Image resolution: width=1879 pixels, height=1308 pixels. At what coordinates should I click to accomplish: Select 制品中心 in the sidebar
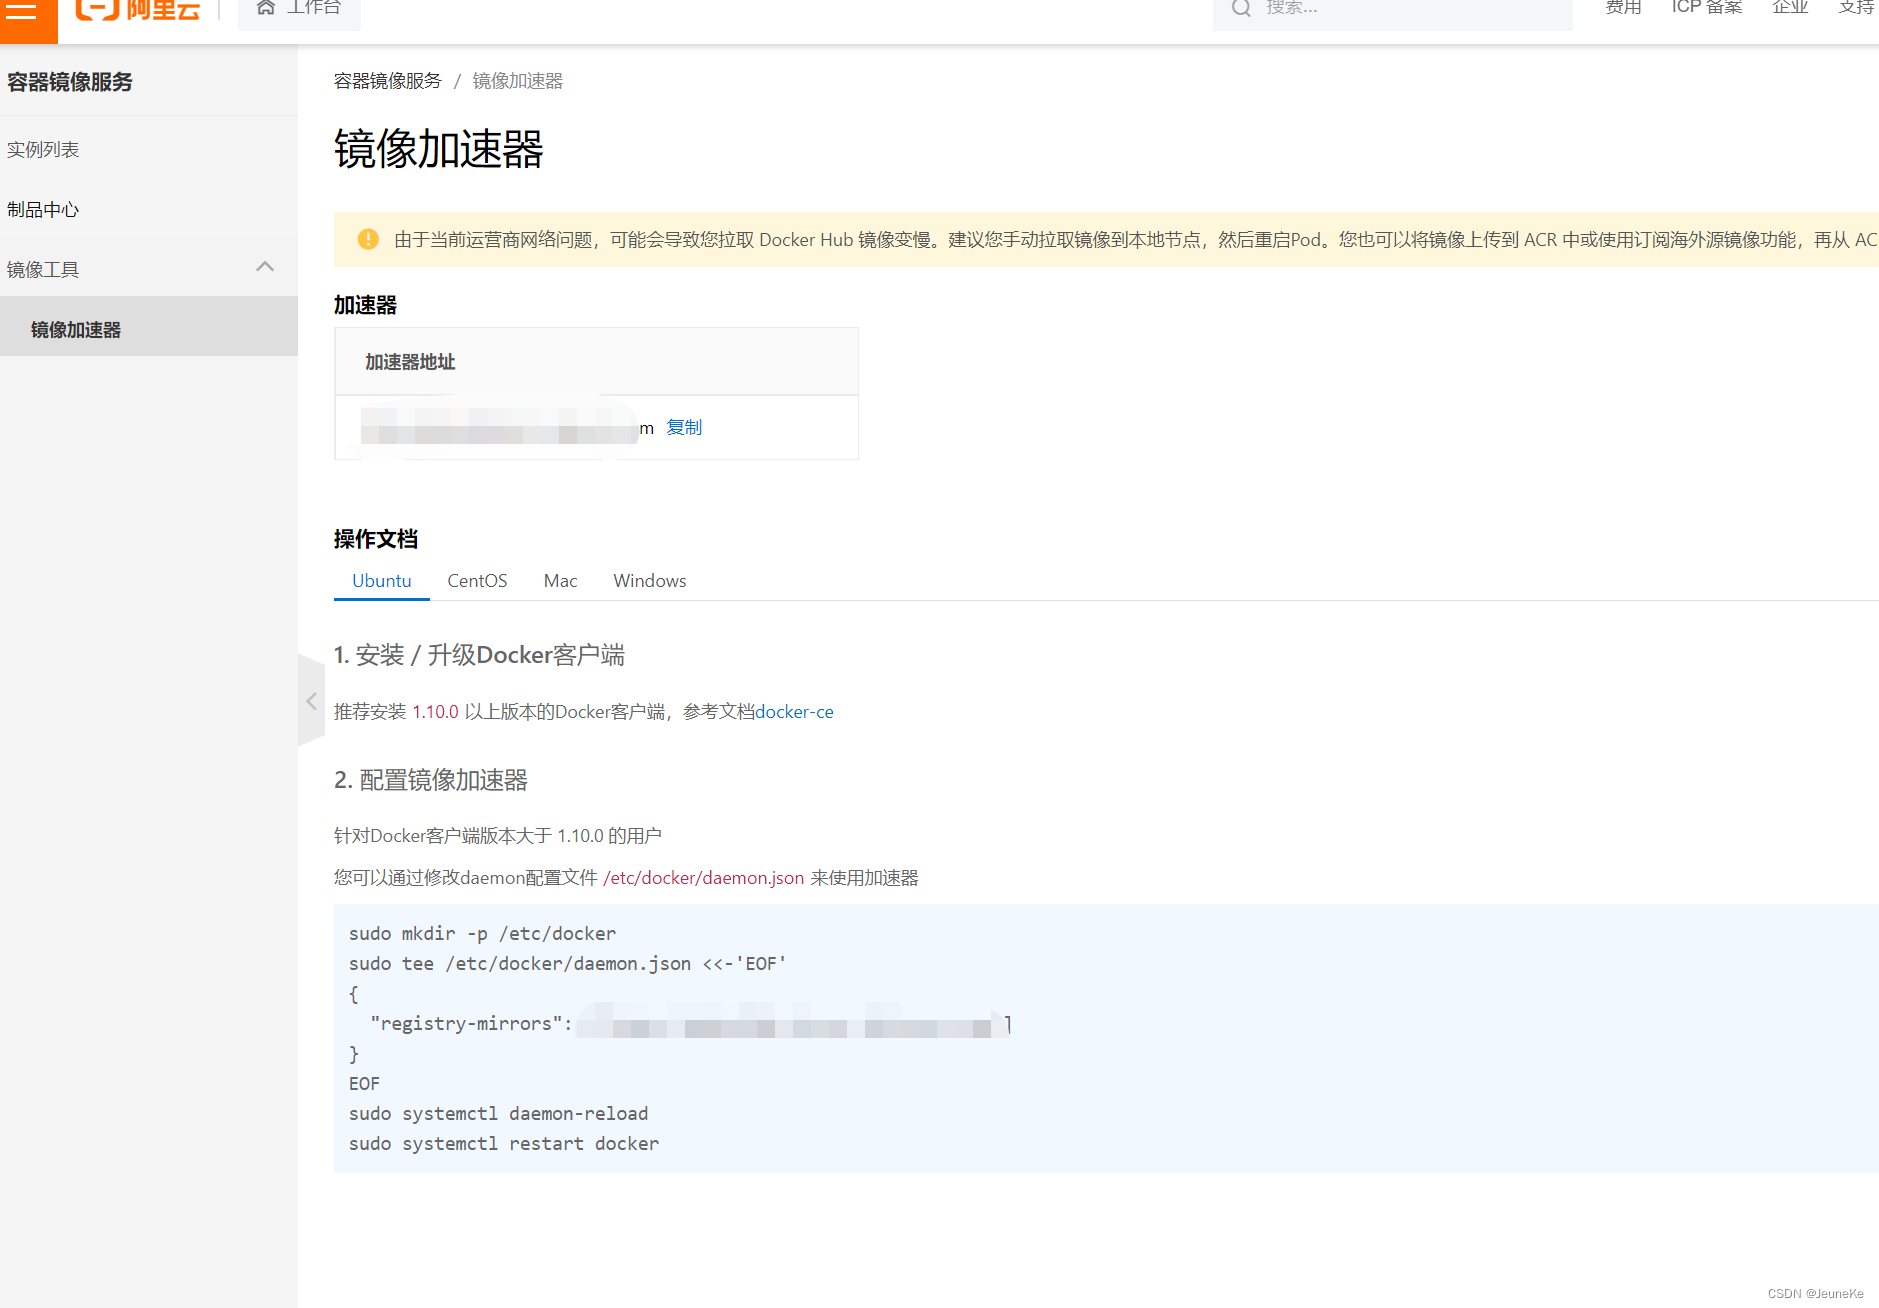tap(43, 210)
